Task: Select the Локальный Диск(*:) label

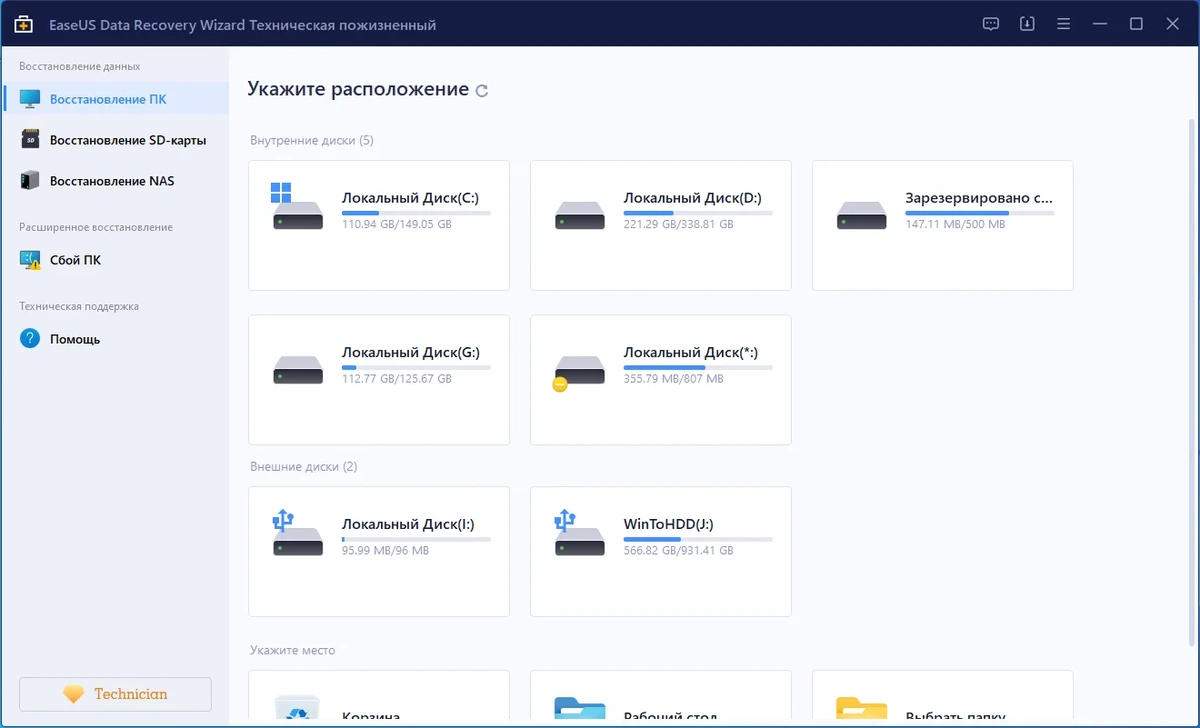Action: pos(690,352)
